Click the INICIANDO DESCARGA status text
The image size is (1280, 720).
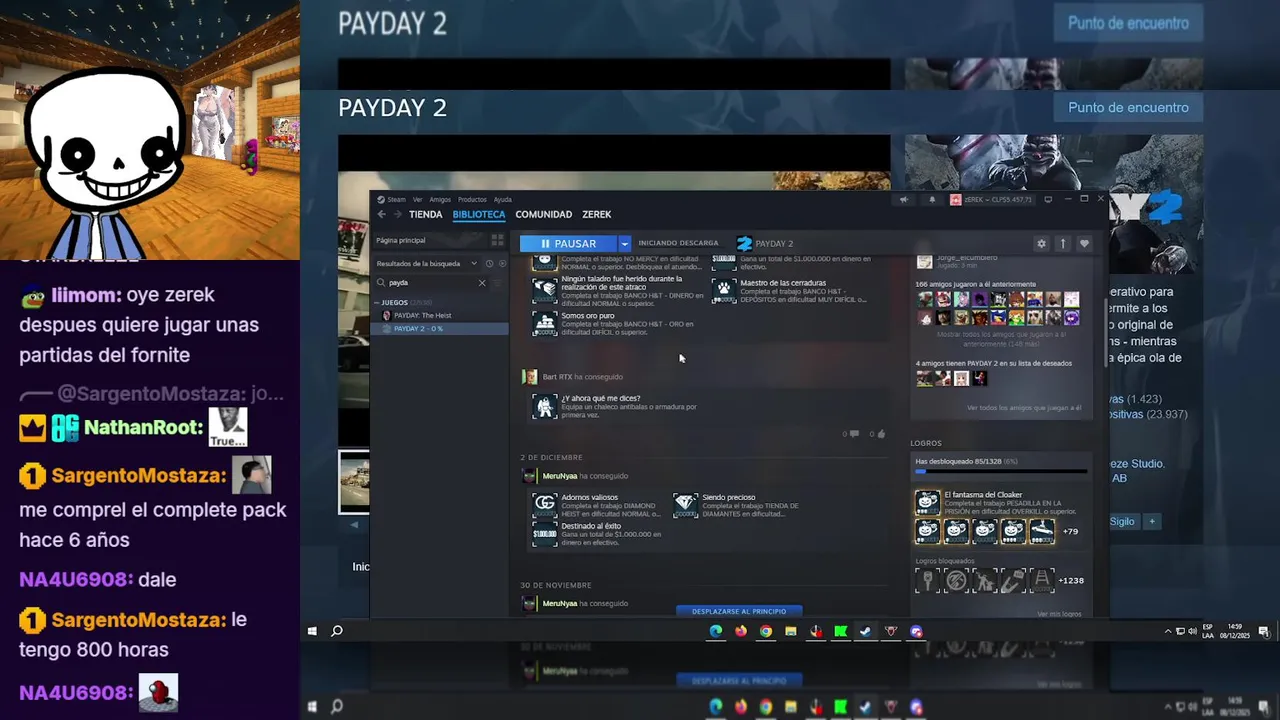[678, 243]
